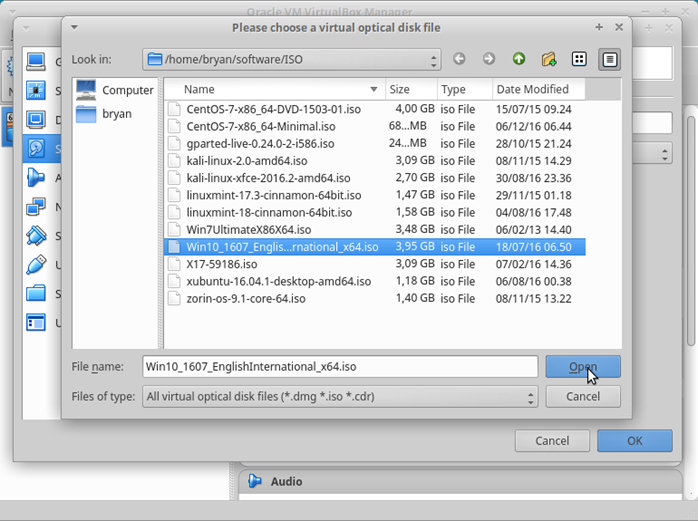The width and height of the screenshot is (698, 521).
Task: Open User Interface settings icon
Action: click(x=36, y=322)
